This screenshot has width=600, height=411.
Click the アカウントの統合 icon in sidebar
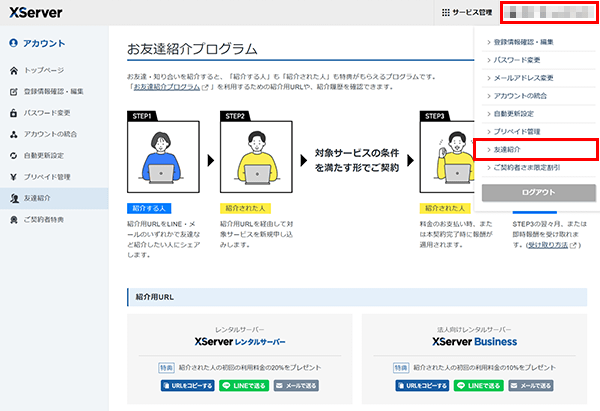tap(14, 135)
